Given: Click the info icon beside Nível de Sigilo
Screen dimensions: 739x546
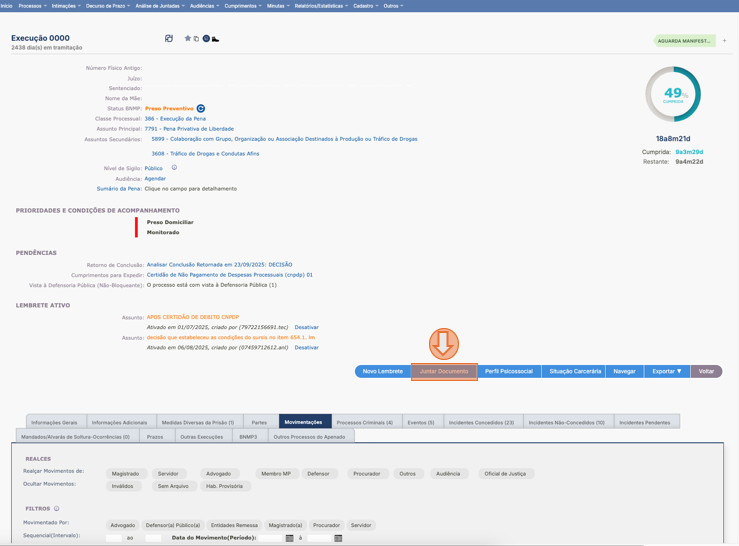Looking at the screenshot, I should pos(174,168).
